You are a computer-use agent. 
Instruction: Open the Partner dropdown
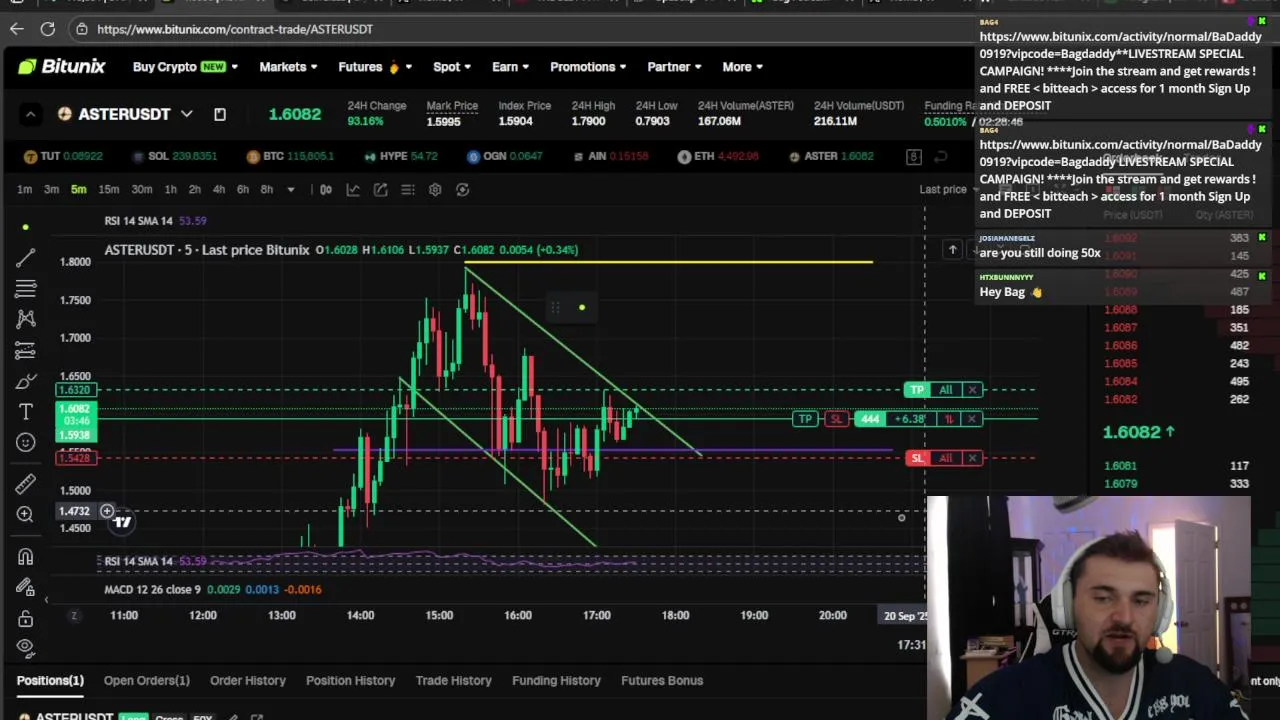click(674, 67)
